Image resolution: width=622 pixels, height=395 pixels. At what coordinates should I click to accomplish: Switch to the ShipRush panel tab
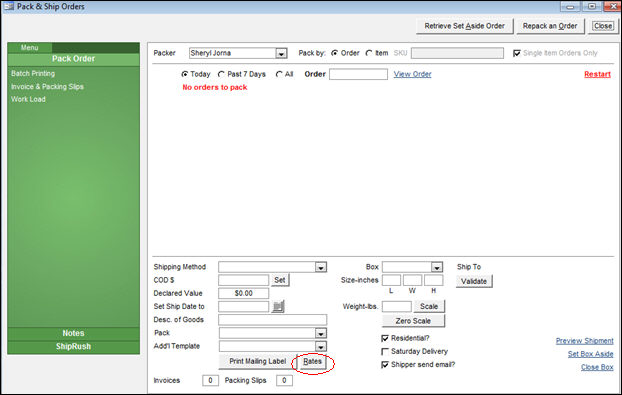point(73,346)
